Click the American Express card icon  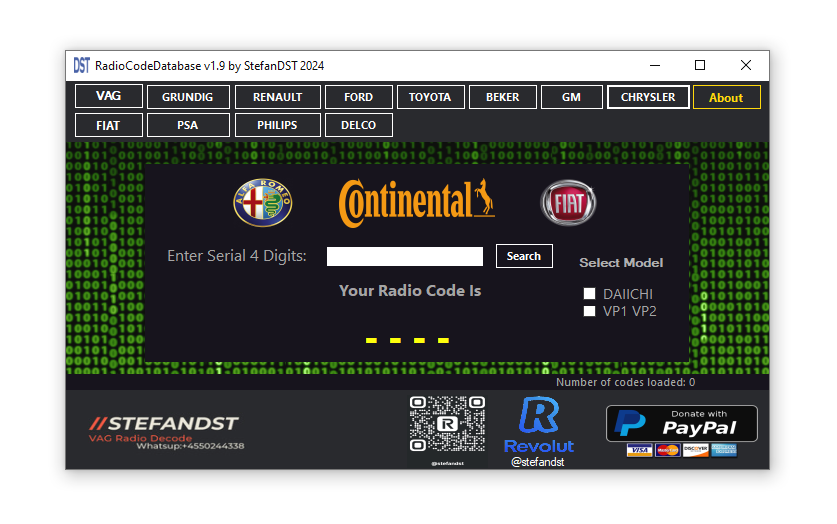tap(724, 450)
